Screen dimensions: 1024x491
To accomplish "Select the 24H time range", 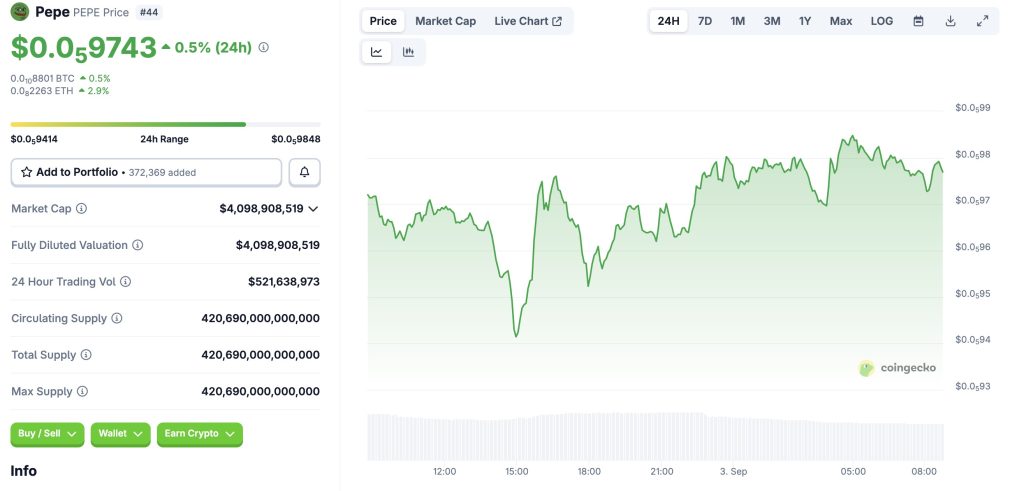I will pyautogui.click(x=669, y=21).
